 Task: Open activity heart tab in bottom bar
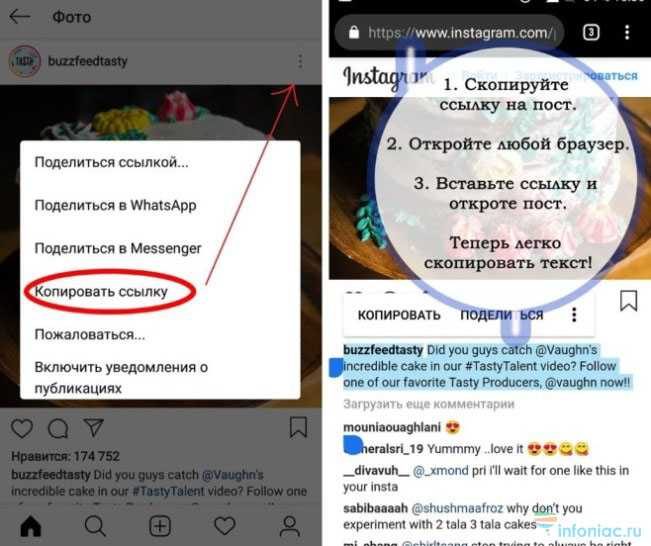click(x=225, y=526)
